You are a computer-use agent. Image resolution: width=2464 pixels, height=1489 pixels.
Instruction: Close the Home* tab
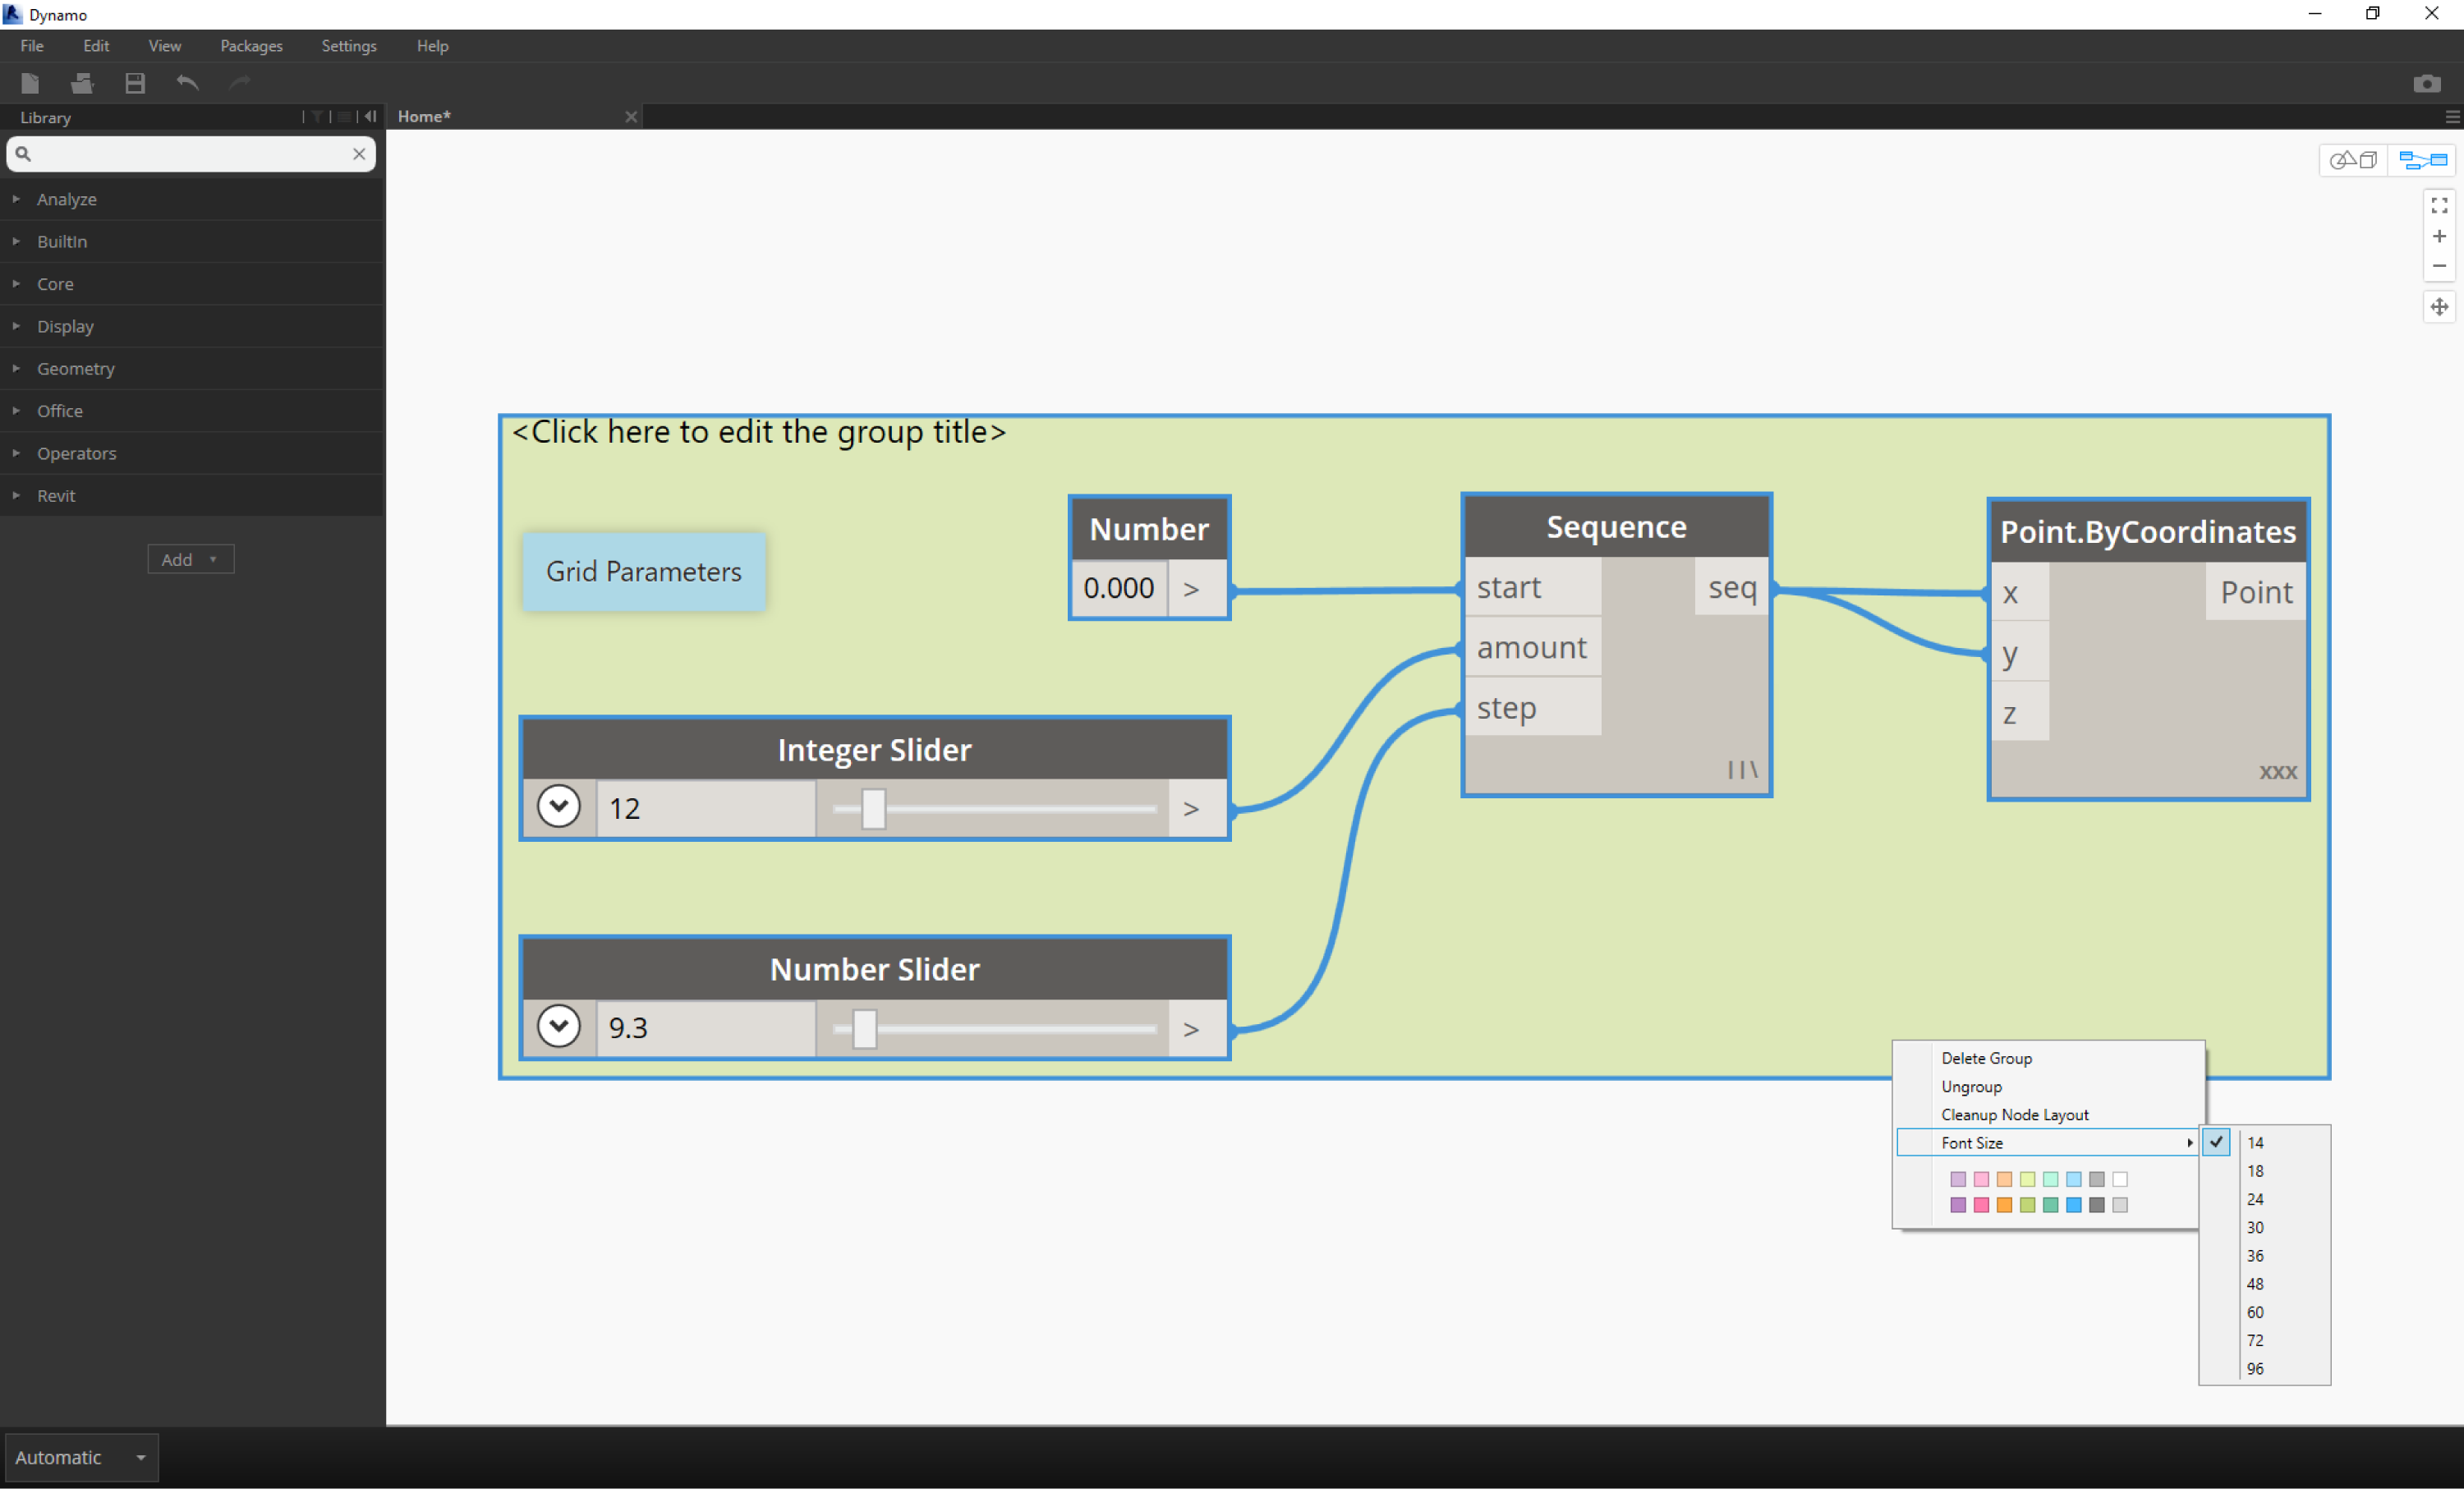point(631,117)
